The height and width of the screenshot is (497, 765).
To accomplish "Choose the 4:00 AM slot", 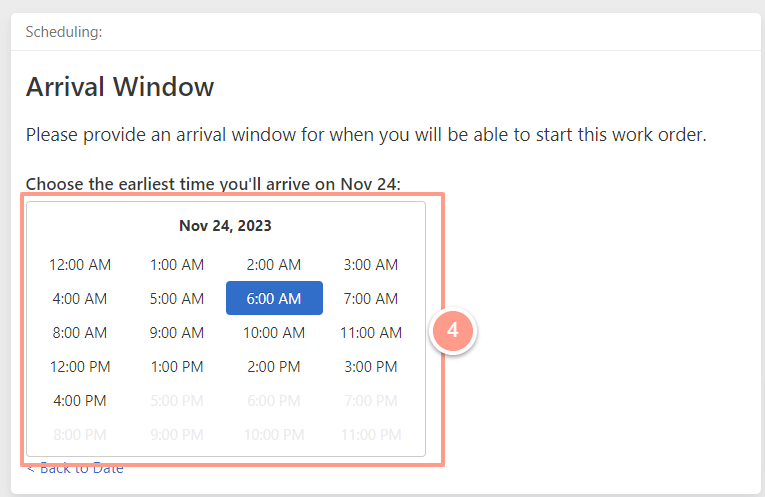I will (x=80, y=298).
